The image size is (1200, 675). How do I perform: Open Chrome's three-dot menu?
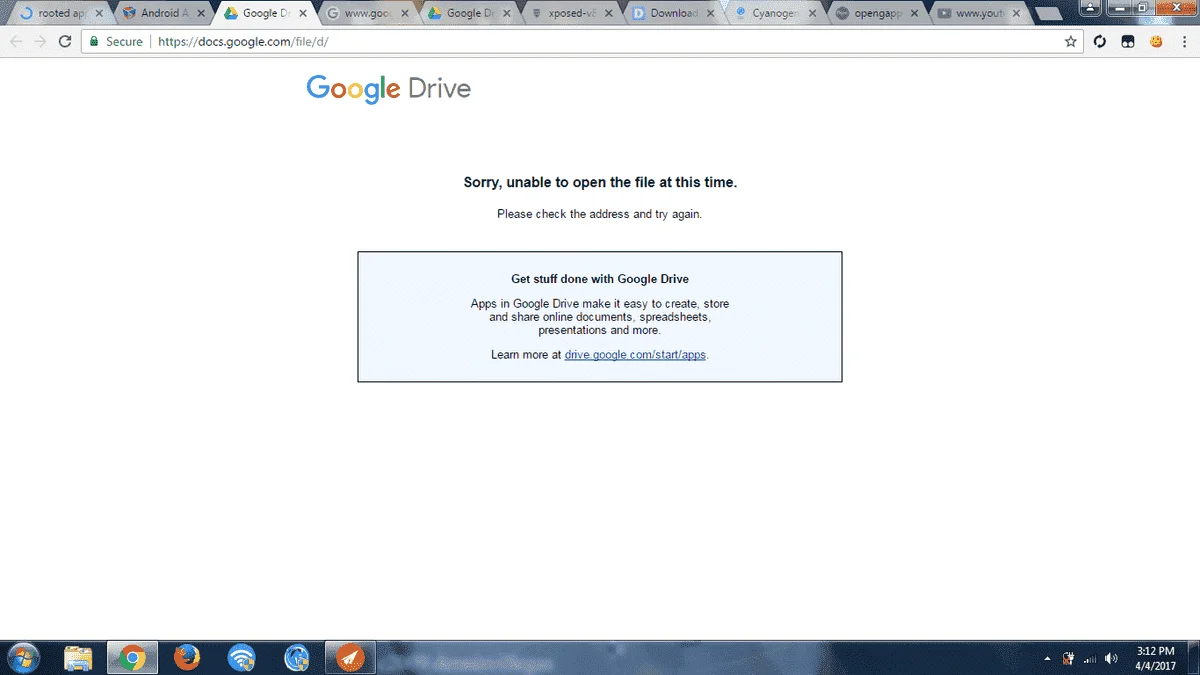click(x=1183, y=42)
